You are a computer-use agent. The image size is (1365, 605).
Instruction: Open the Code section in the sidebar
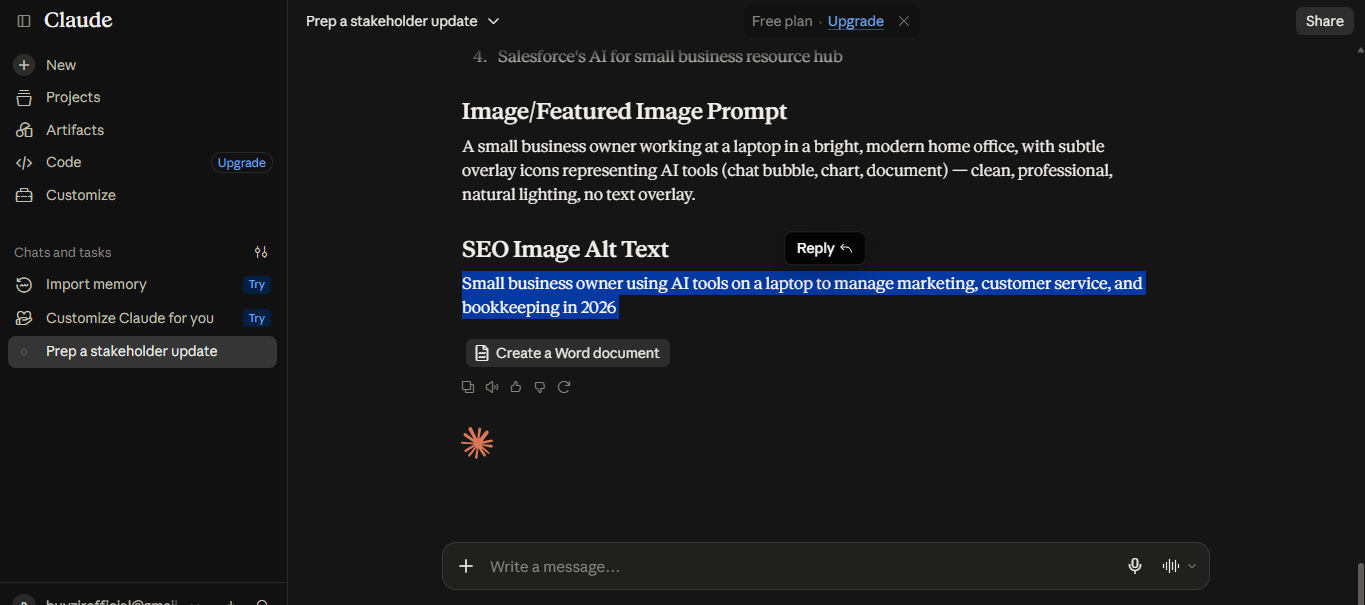63,162
